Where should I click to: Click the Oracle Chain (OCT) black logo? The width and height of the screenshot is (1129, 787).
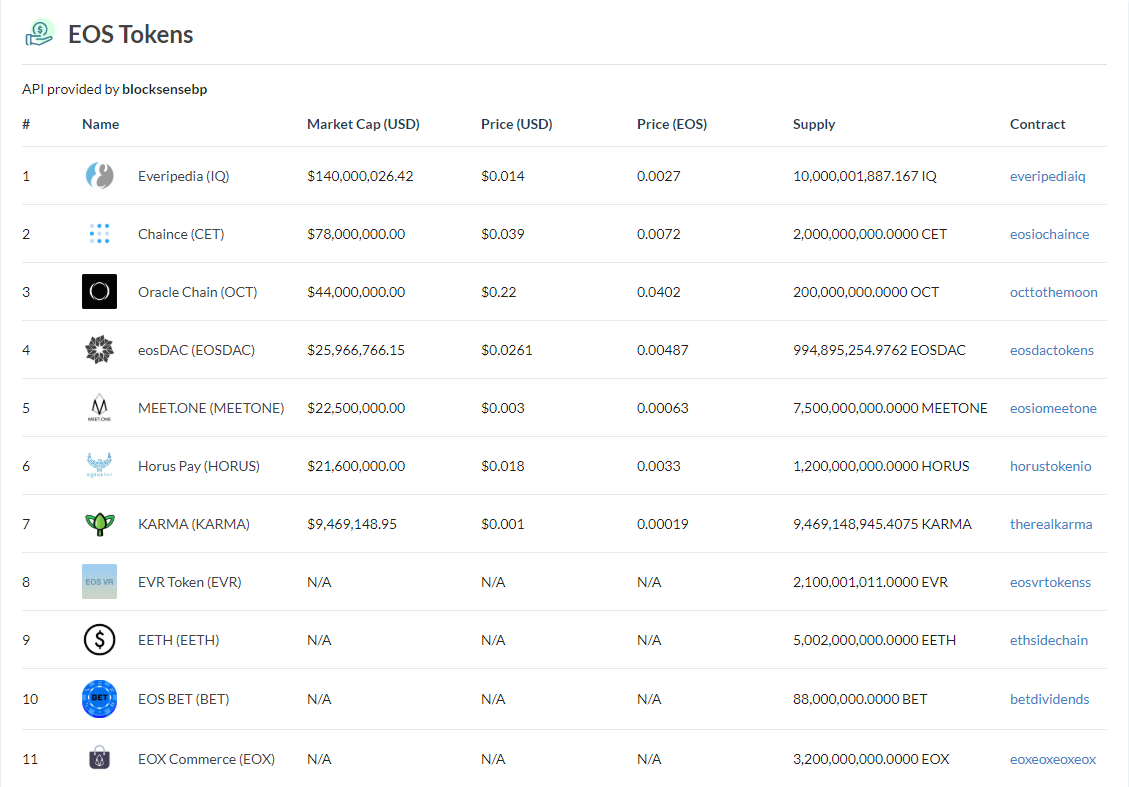[x=99, y=292]
